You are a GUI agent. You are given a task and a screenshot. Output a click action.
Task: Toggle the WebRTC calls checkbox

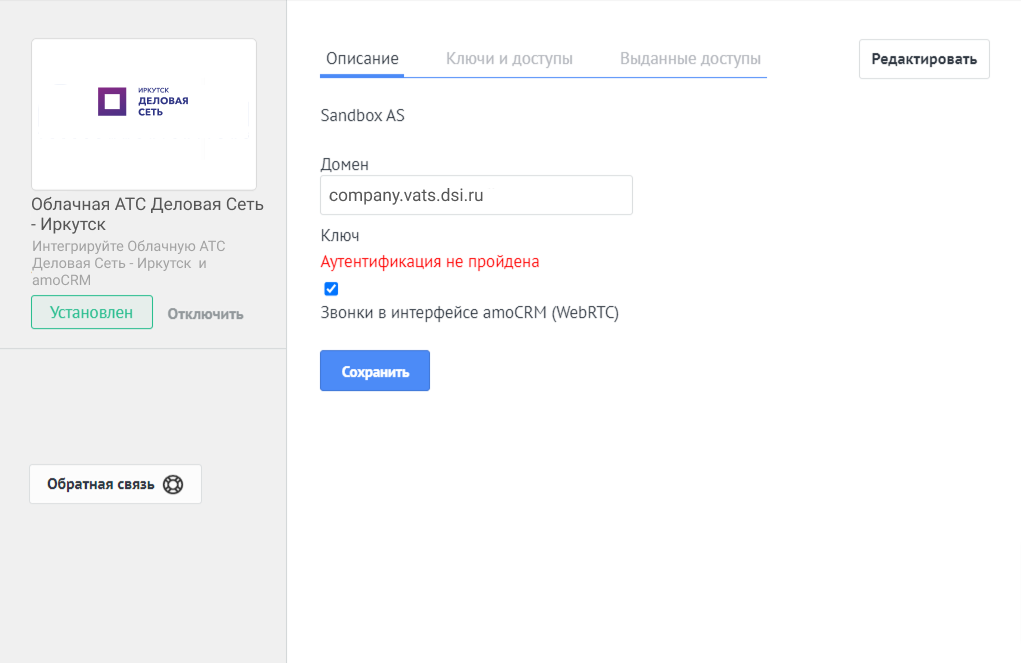[332, 289]
